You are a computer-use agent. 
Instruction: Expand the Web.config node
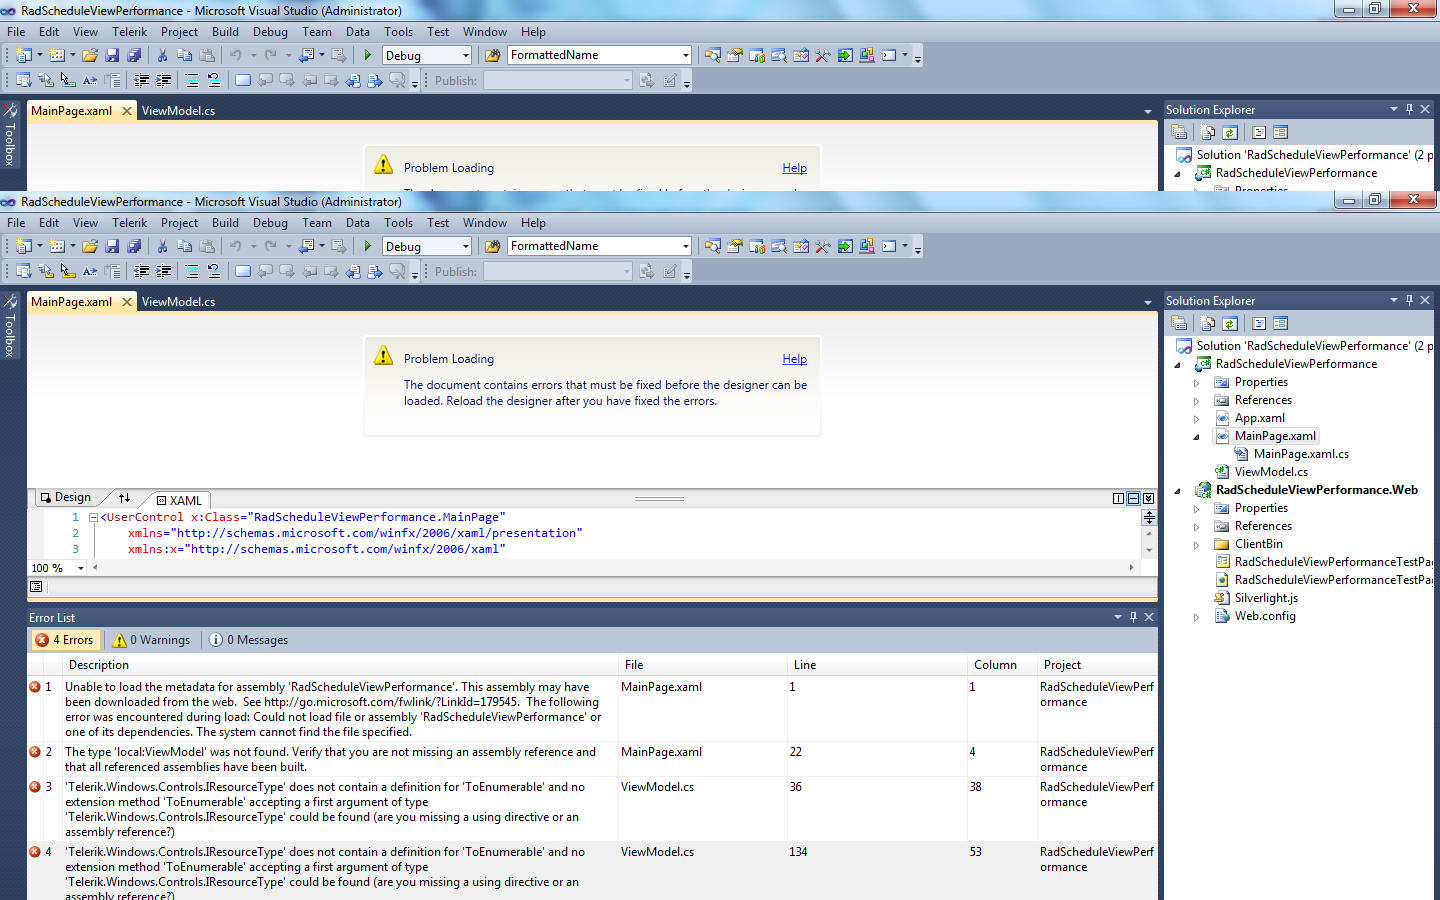click(x=1196, y=617)
